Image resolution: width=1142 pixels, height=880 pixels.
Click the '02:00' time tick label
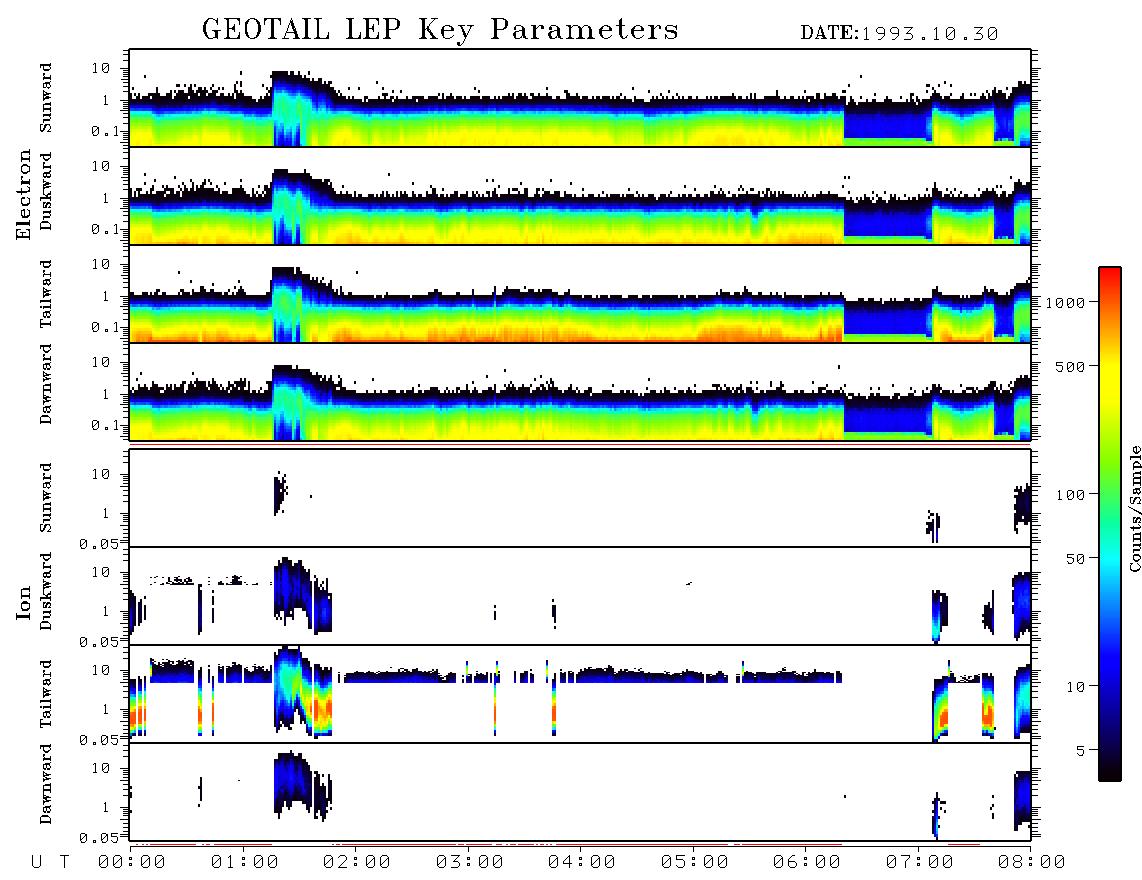point(357,863)
